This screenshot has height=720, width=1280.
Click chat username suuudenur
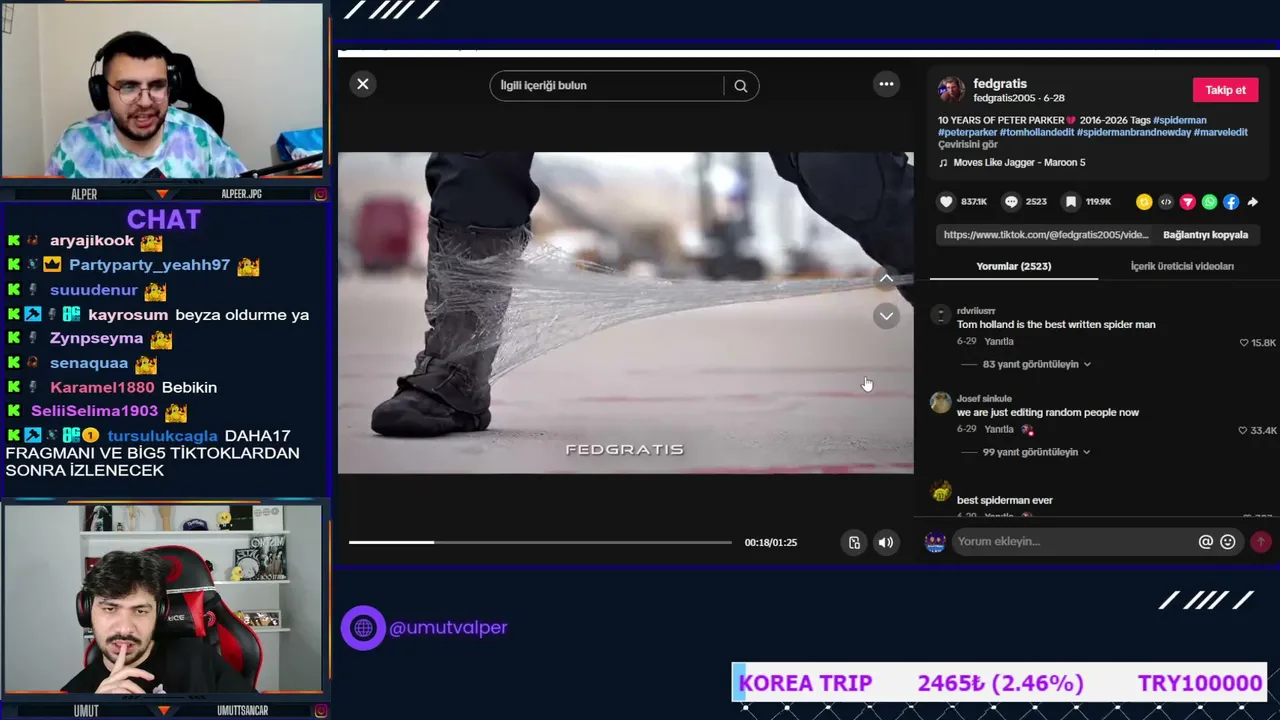[94, 290]
